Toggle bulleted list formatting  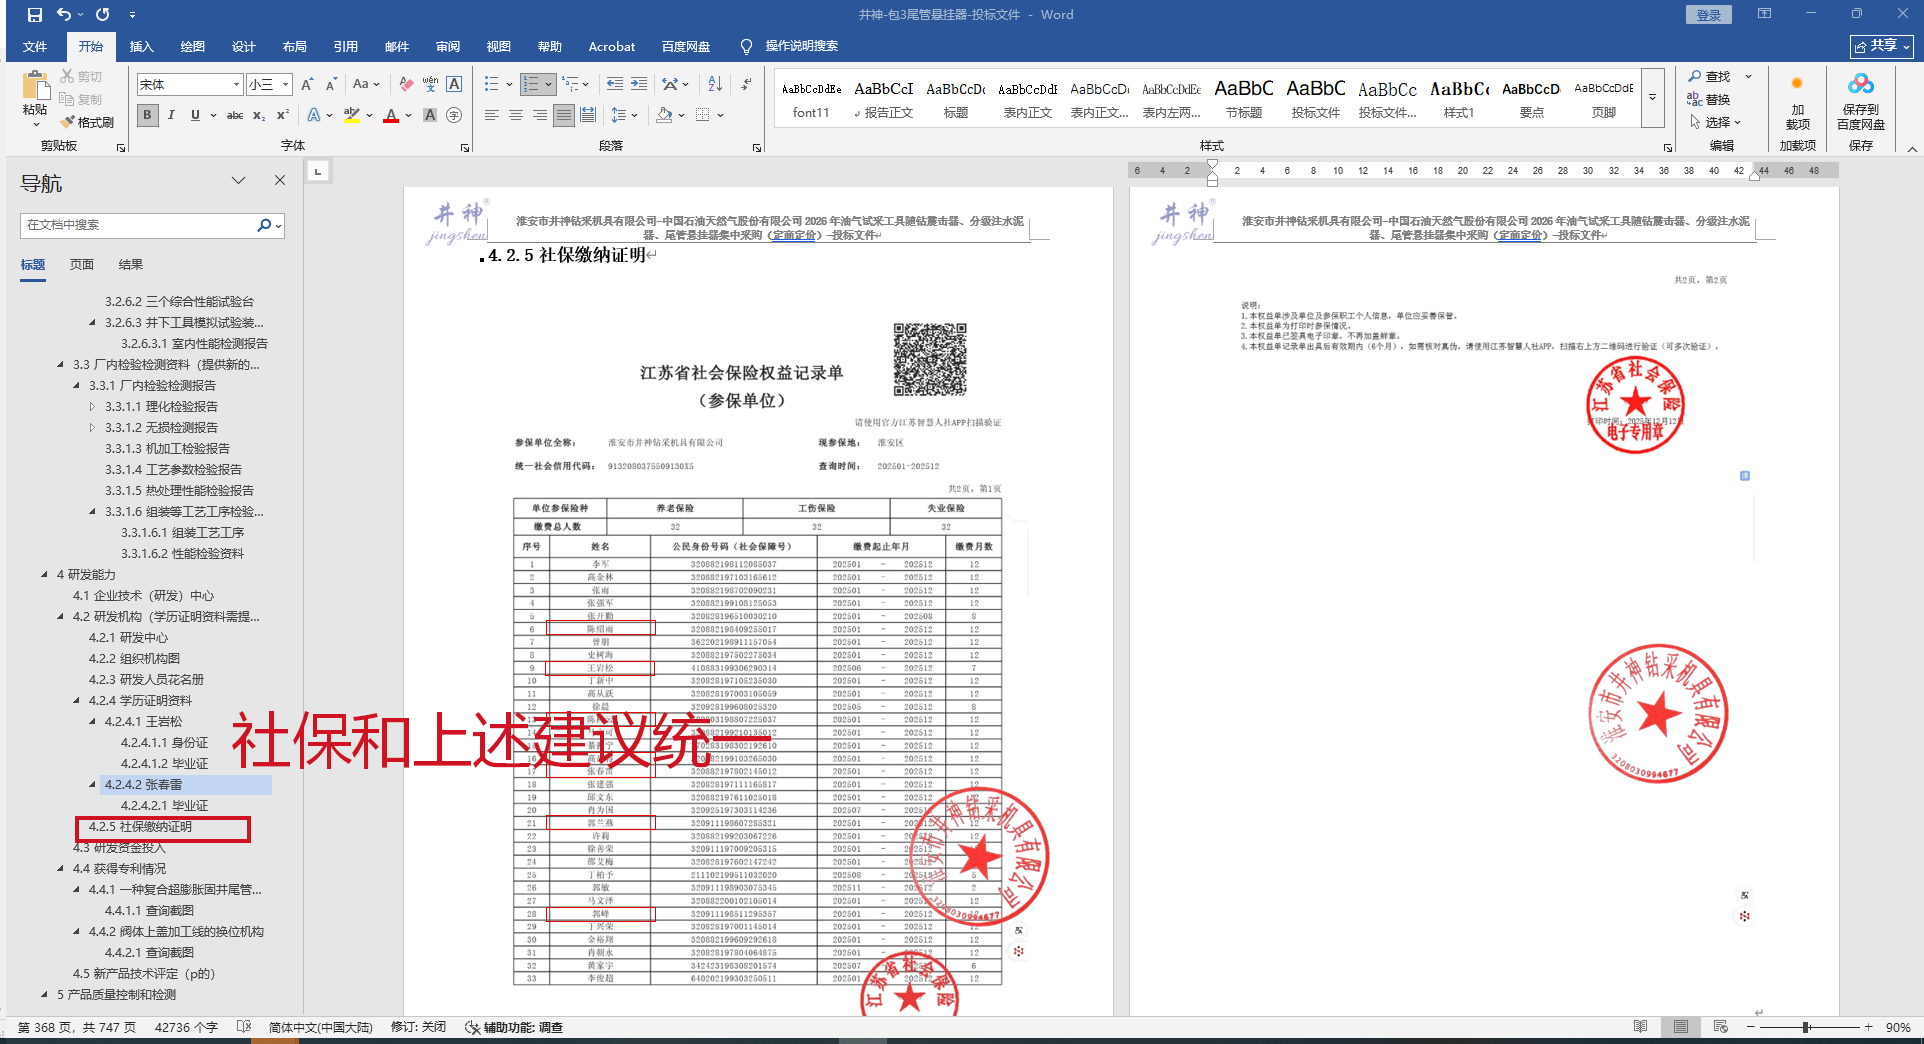pyautogui.click(x=492, y=84)
